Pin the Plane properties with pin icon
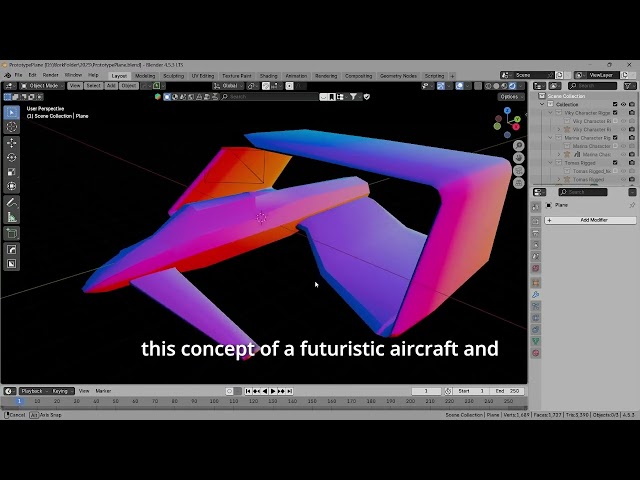The image size is (640, 480). (x=632, y=205)
